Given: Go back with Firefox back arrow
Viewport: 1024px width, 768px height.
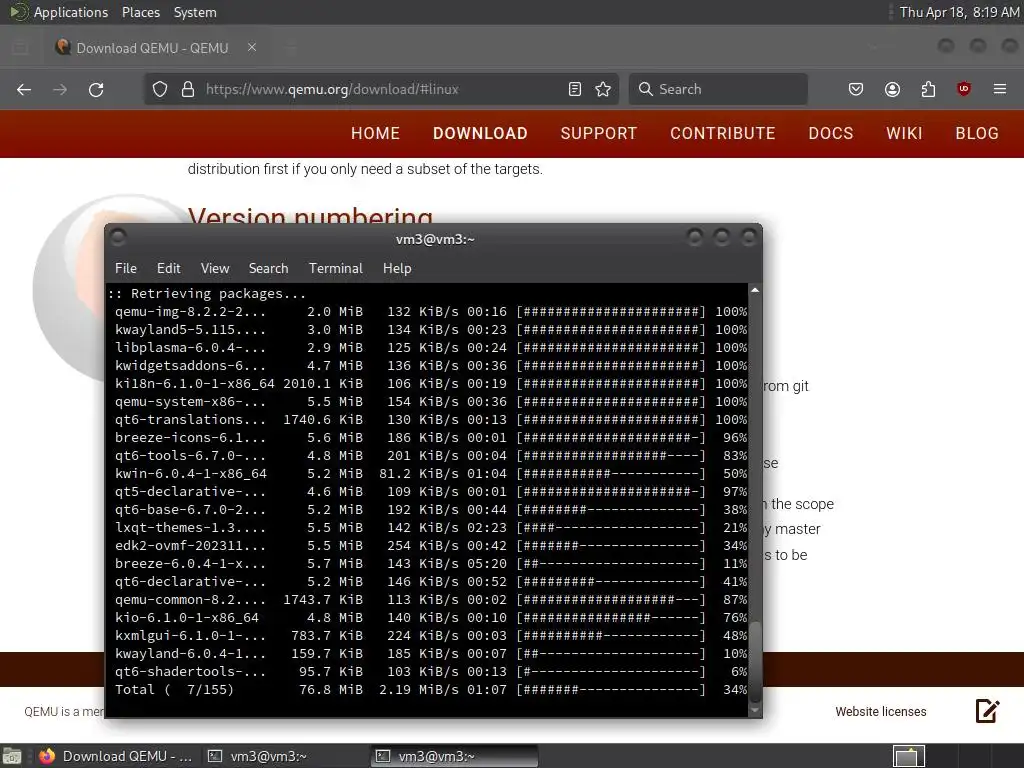Looking at the screenshot, I should [x=24, y=89].
